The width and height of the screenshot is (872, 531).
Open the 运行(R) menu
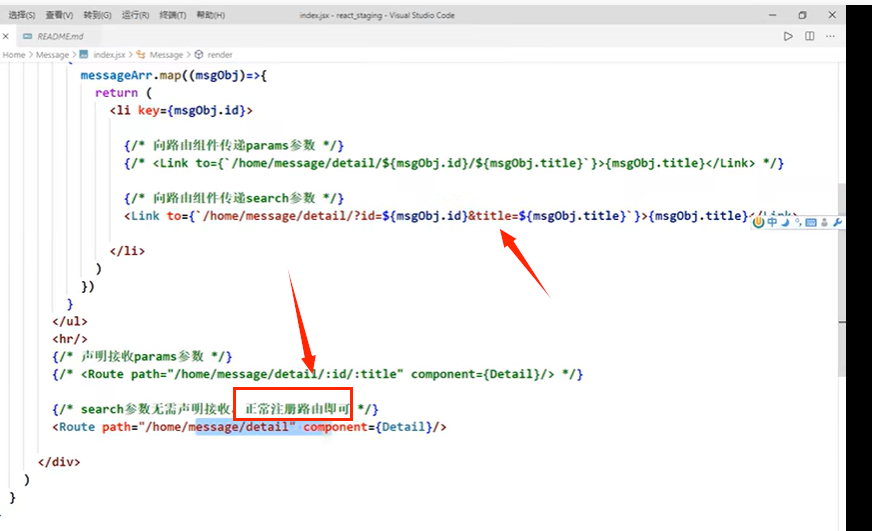click(135, 15)
